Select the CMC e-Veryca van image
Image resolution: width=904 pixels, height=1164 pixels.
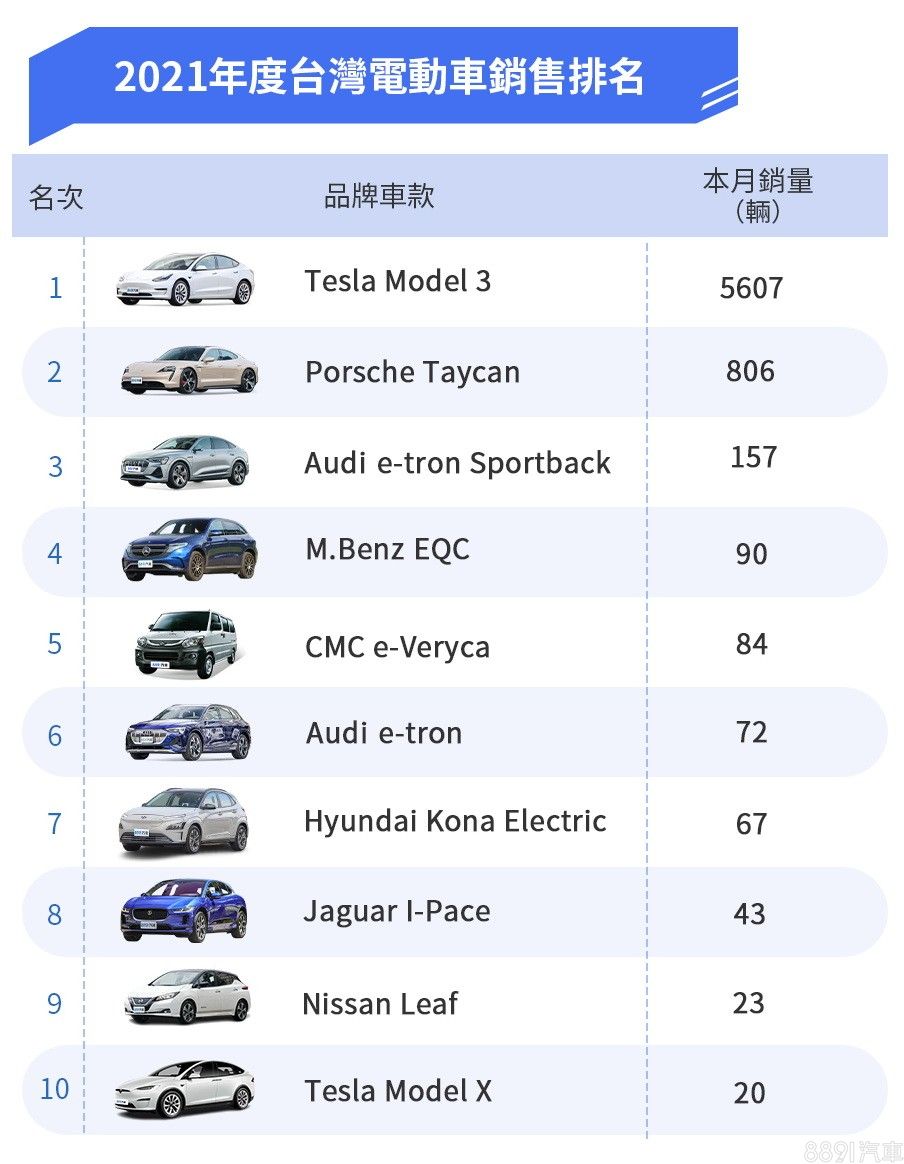pyautogui.click(x=186, y=643)
